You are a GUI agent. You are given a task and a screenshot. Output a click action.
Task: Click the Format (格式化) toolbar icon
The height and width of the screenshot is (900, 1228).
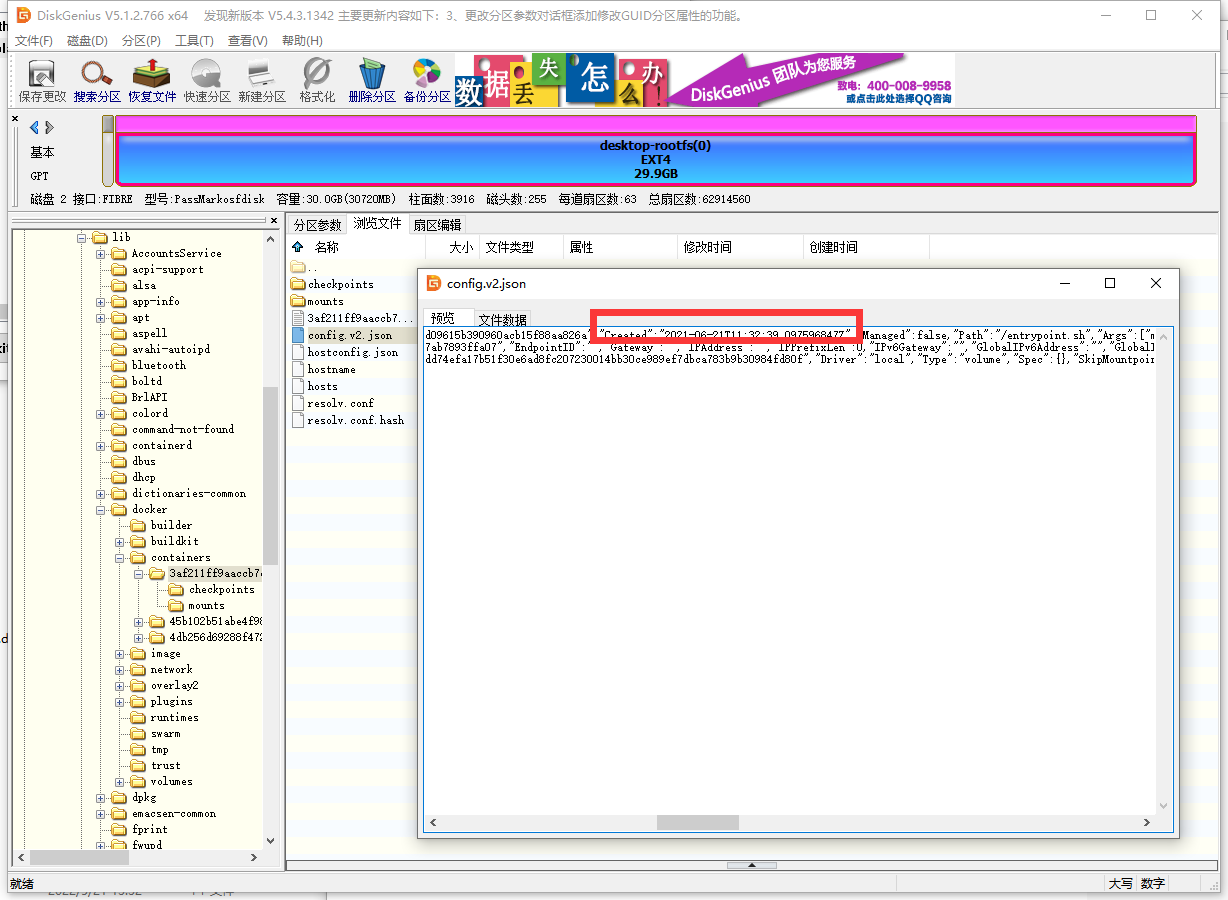pos(317,81)
